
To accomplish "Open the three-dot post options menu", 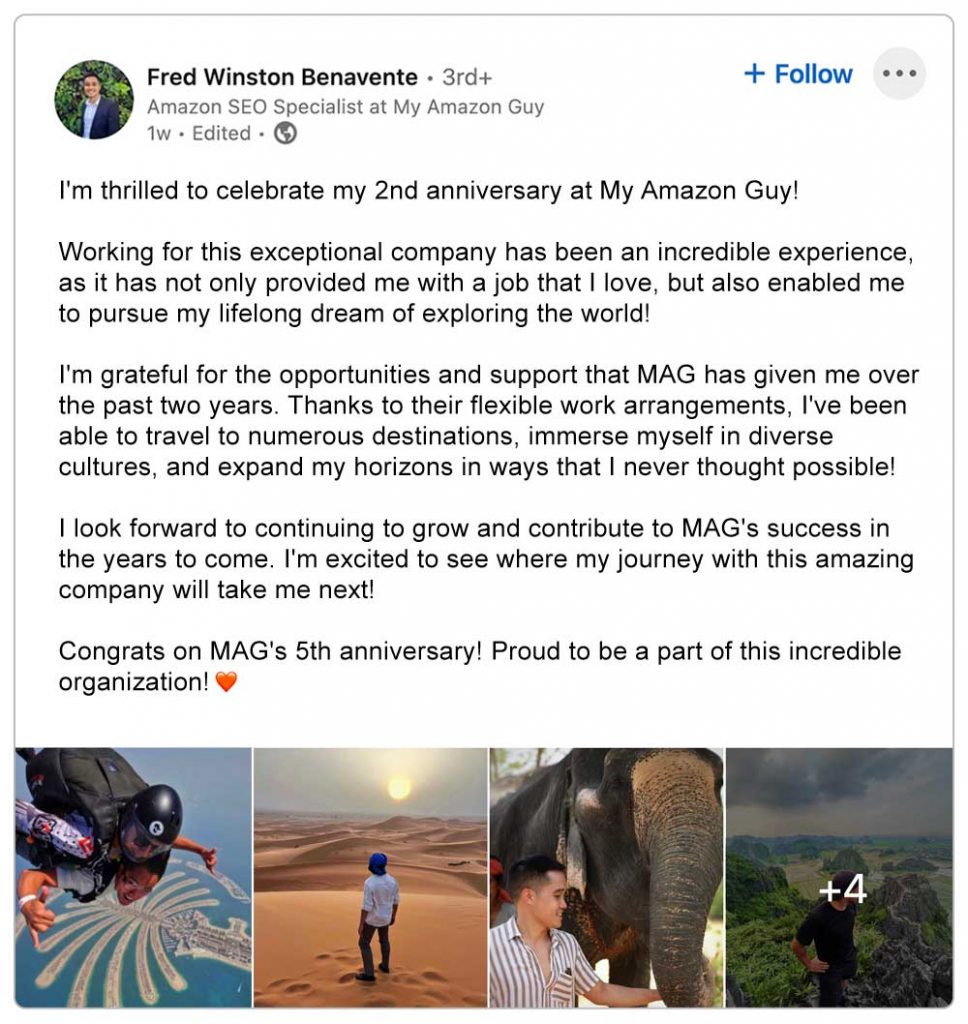I will [x=899, y=74].
